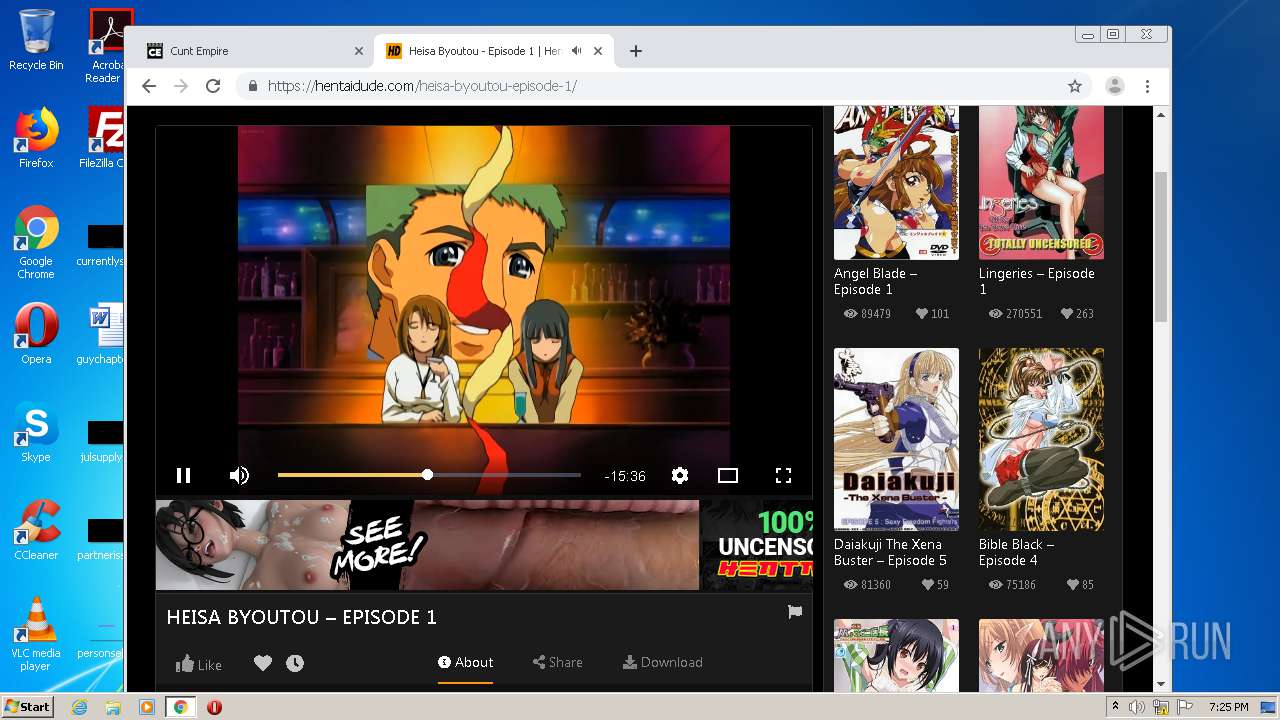This screenshot has width=1280, height=720.
Task: Click heart count 85 under Bible Black
Action: pyautogui.click(x=1080, y=585)
